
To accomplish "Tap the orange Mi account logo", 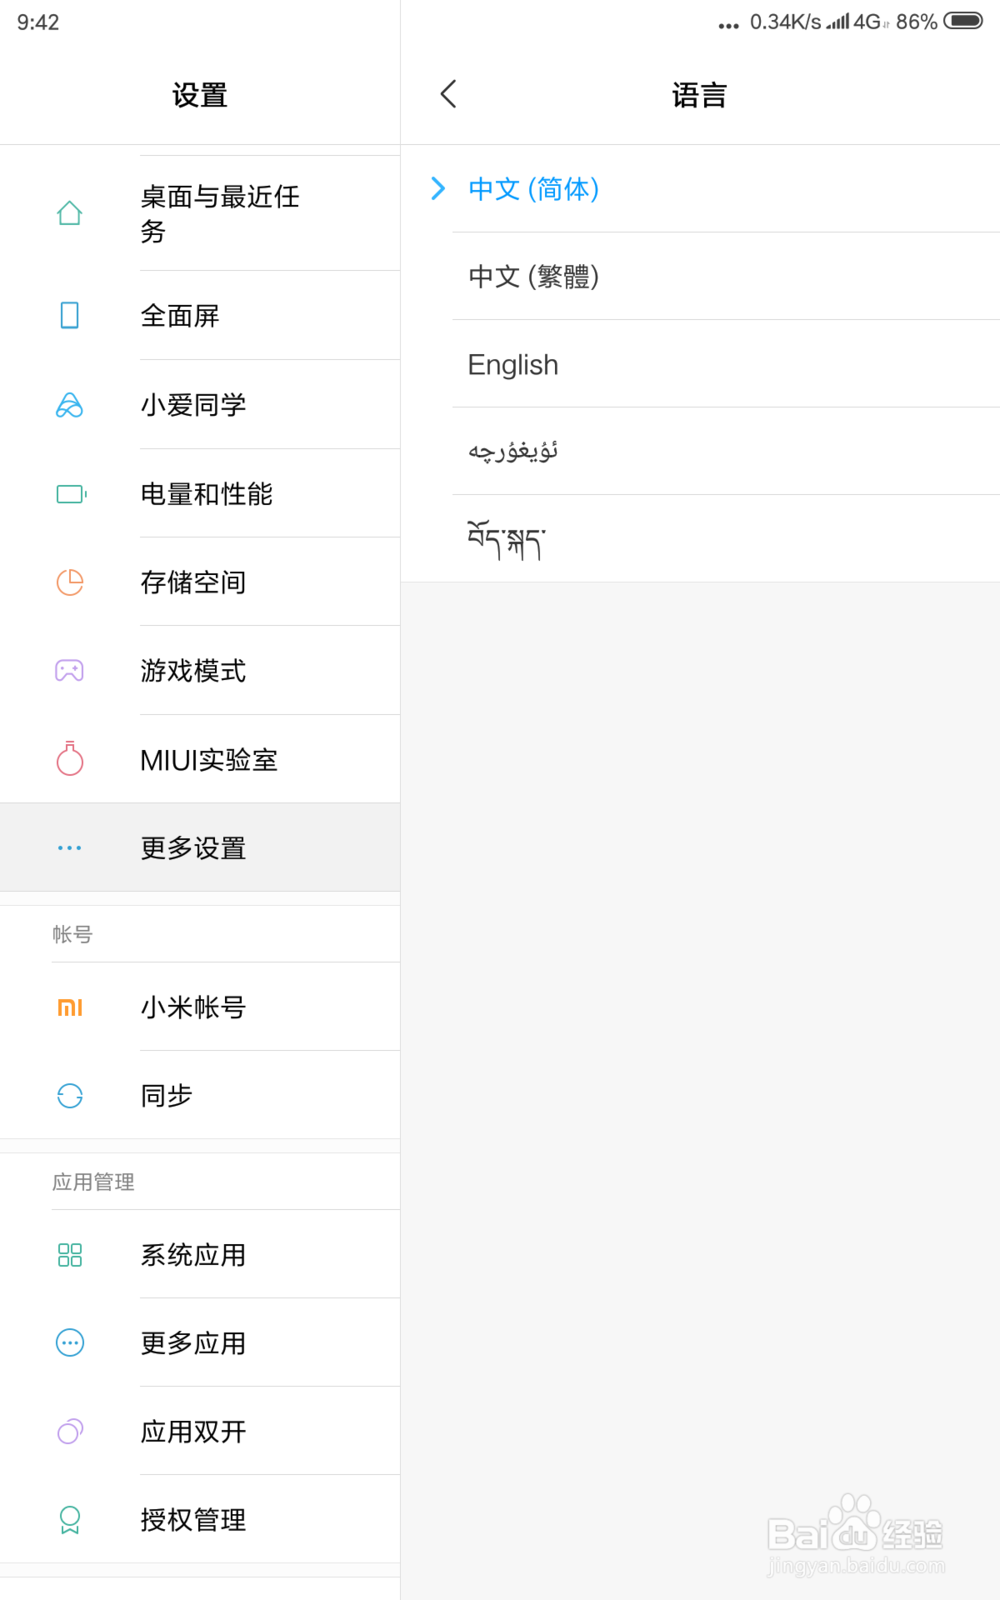I will coord(70,1007).
